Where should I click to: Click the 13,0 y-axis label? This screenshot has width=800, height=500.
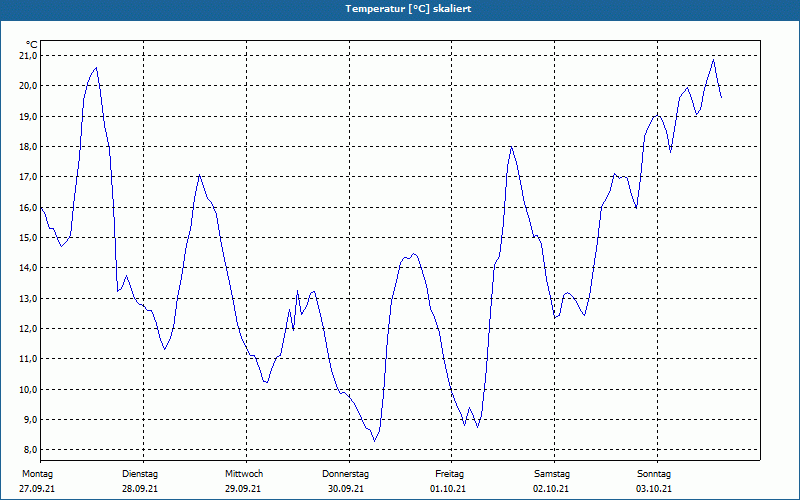(x=28, y=298)
